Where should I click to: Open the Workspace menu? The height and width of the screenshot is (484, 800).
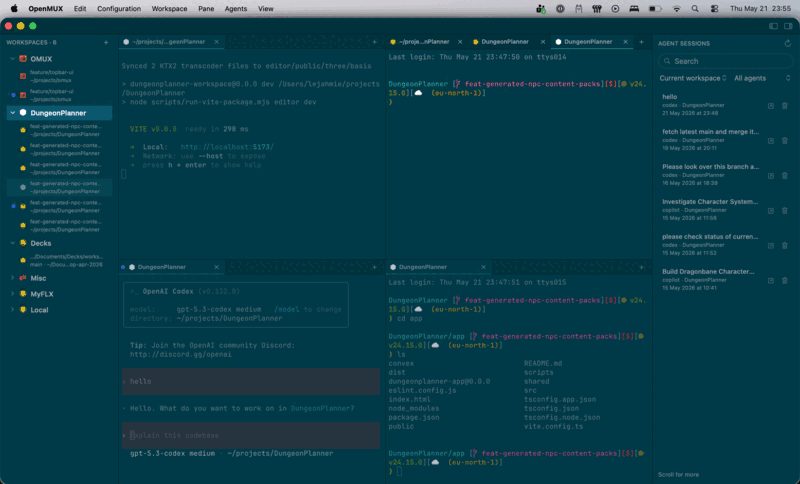[169, 9]
